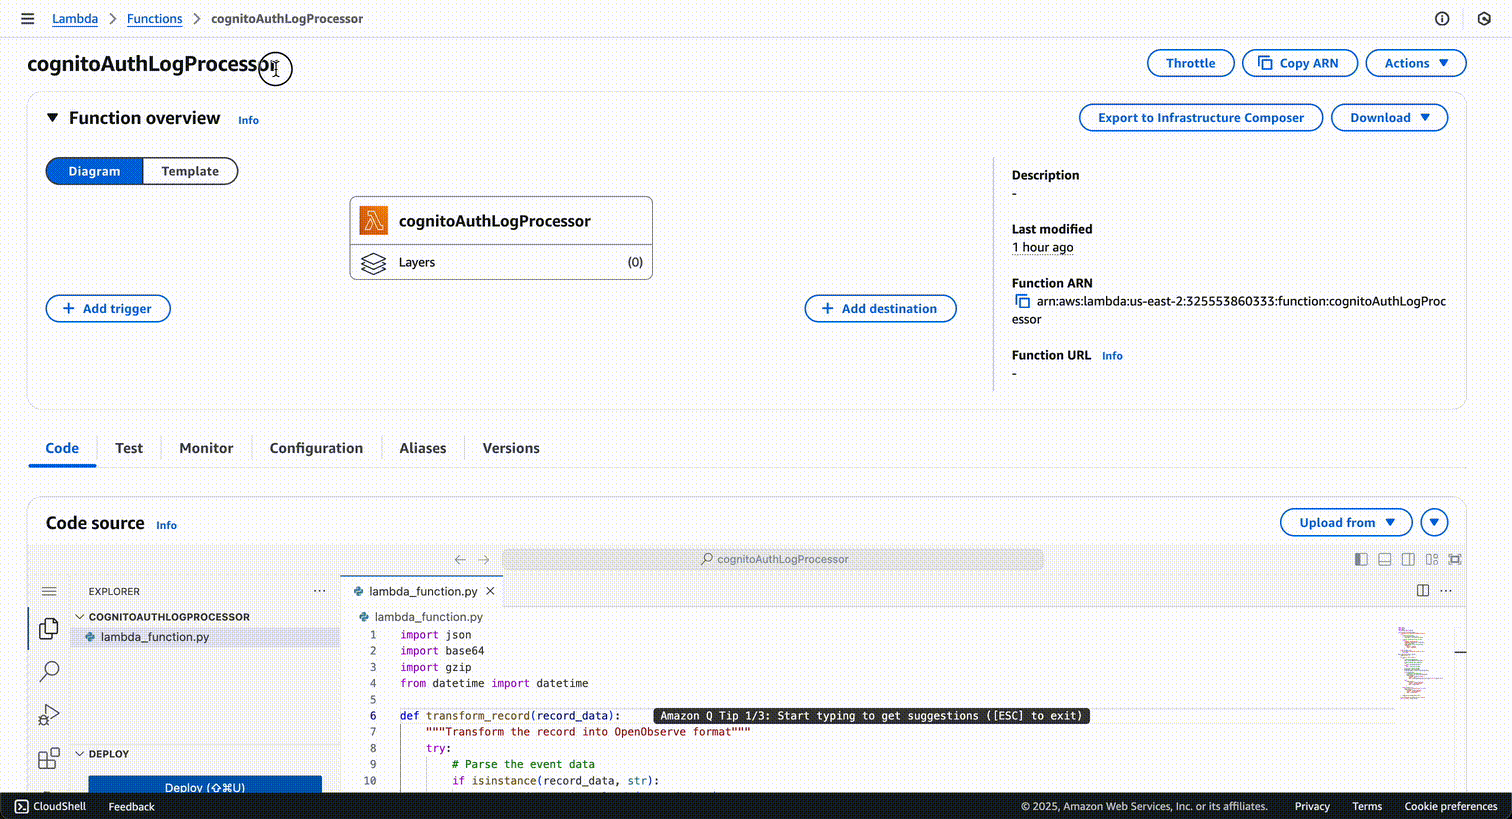Viewport: 1512px width, 819px height.
Task: Copy the Function ARN using the copy icon
Action: (x=1021, y=300)
